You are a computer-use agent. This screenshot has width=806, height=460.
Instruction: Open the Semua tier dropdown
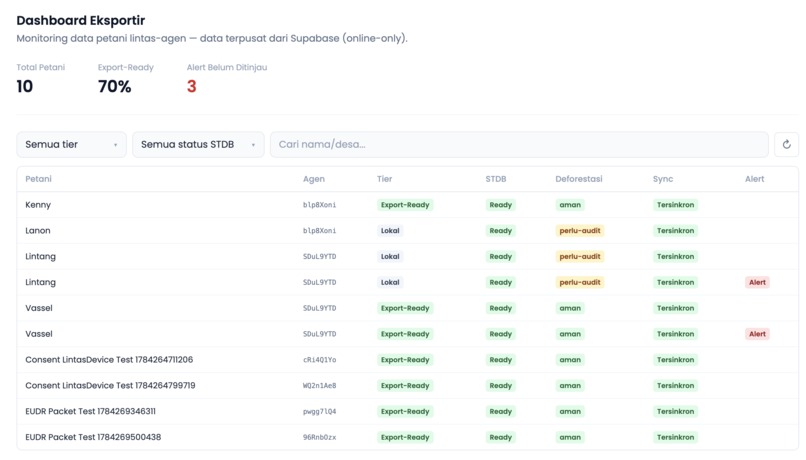tap(71, 144)
